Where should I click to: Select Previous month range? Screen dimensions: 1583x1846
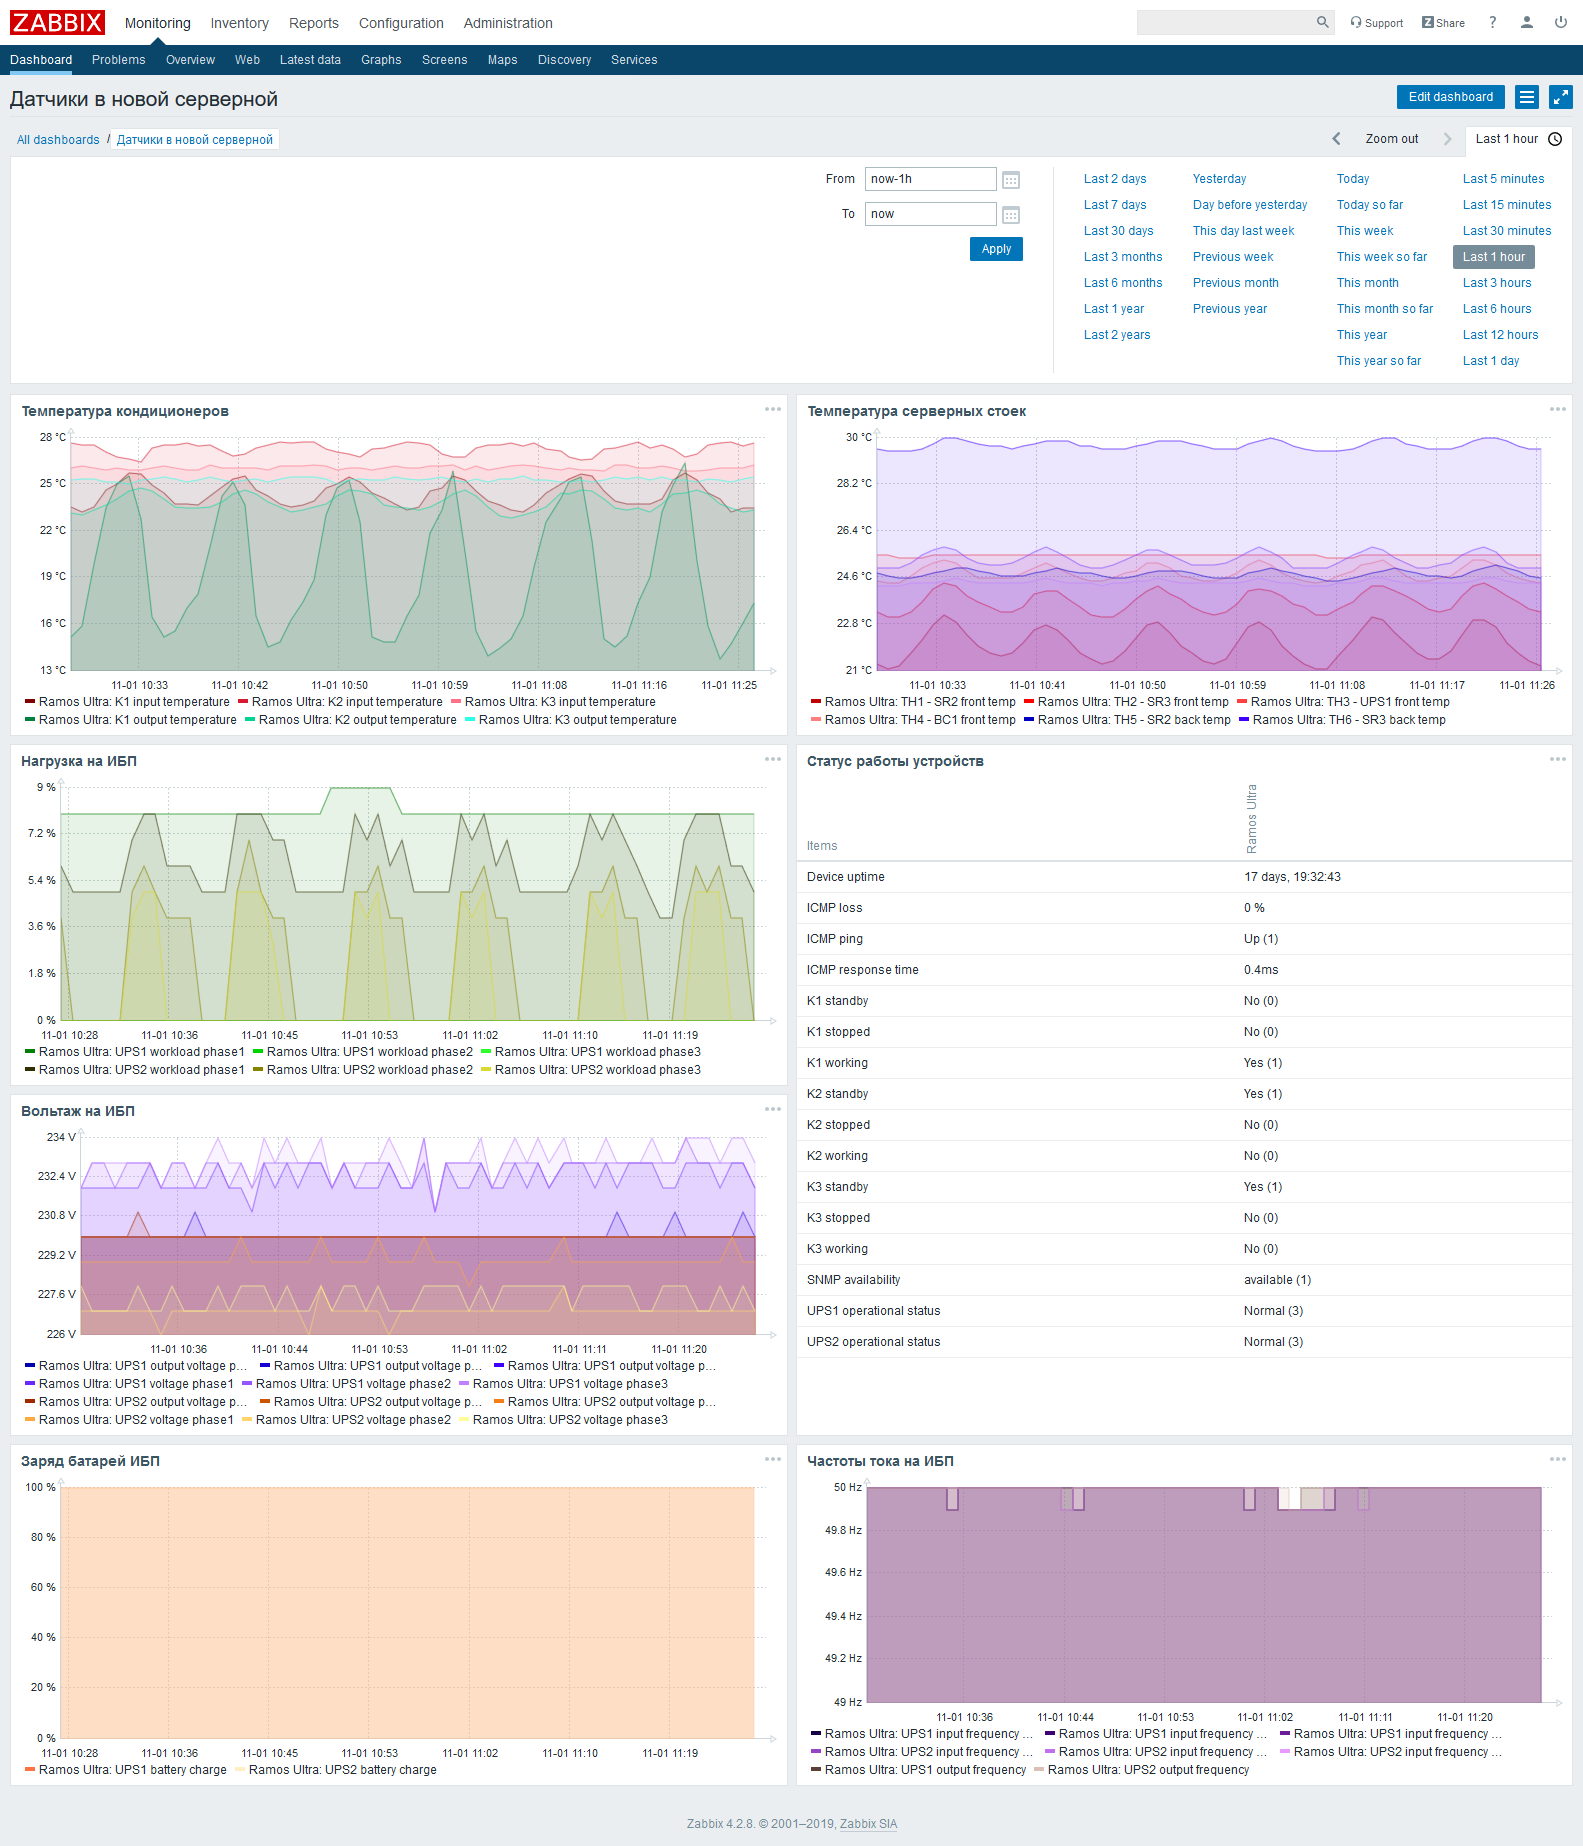coord(1235,283)
